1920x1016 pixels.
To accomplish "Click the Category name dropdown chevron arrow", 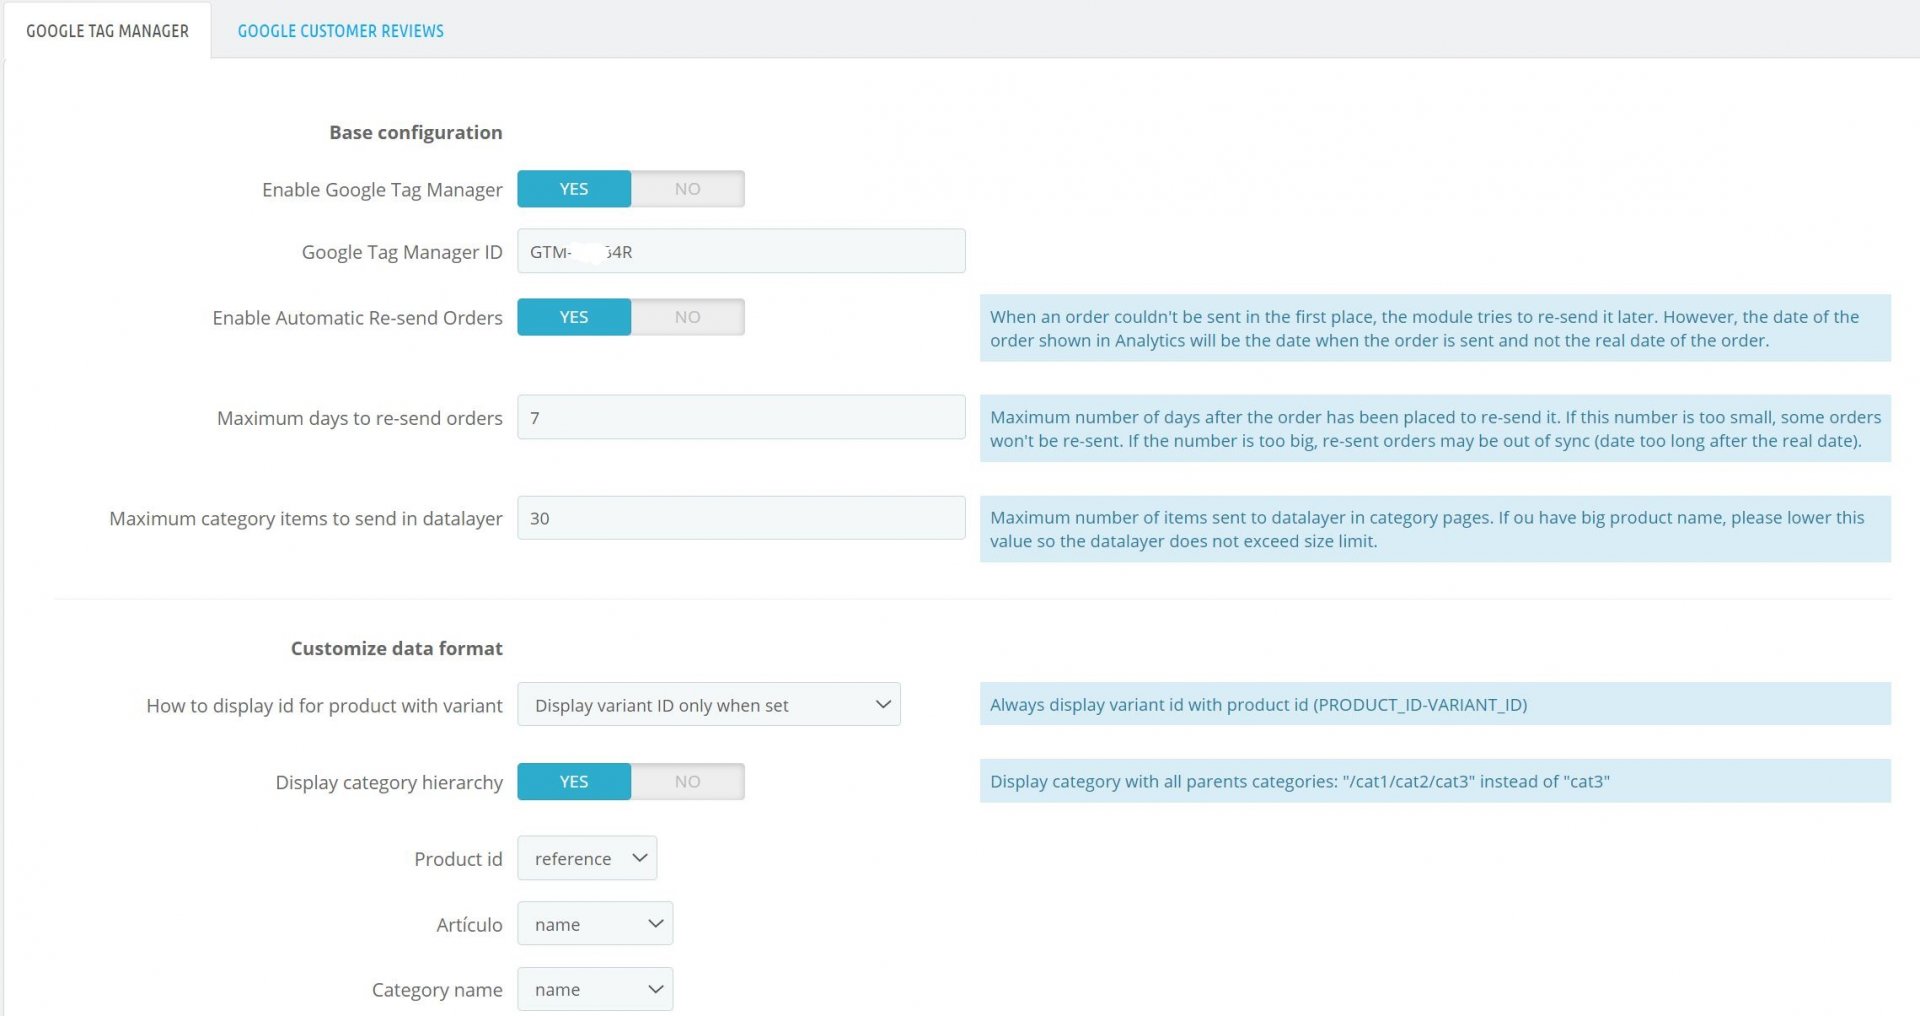I will (656, 989).
